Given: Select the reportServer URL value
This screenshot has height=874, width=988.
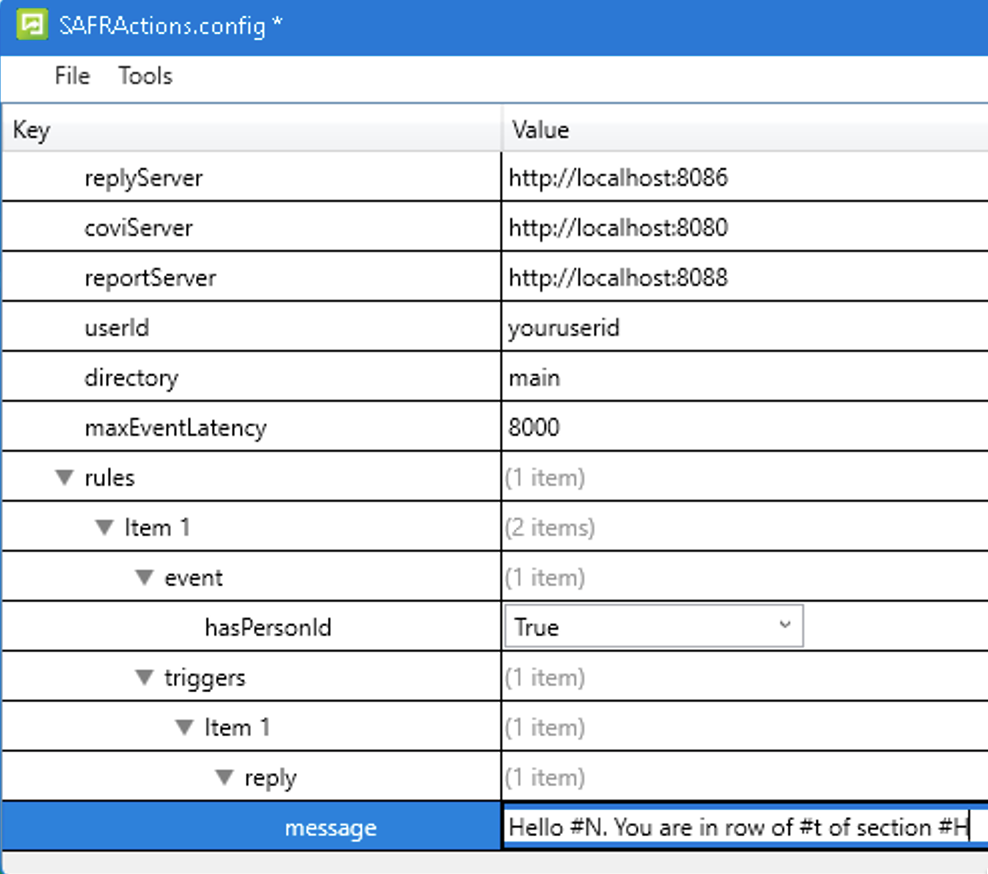Looking at the screenshot, I should (x=618, y=278).
